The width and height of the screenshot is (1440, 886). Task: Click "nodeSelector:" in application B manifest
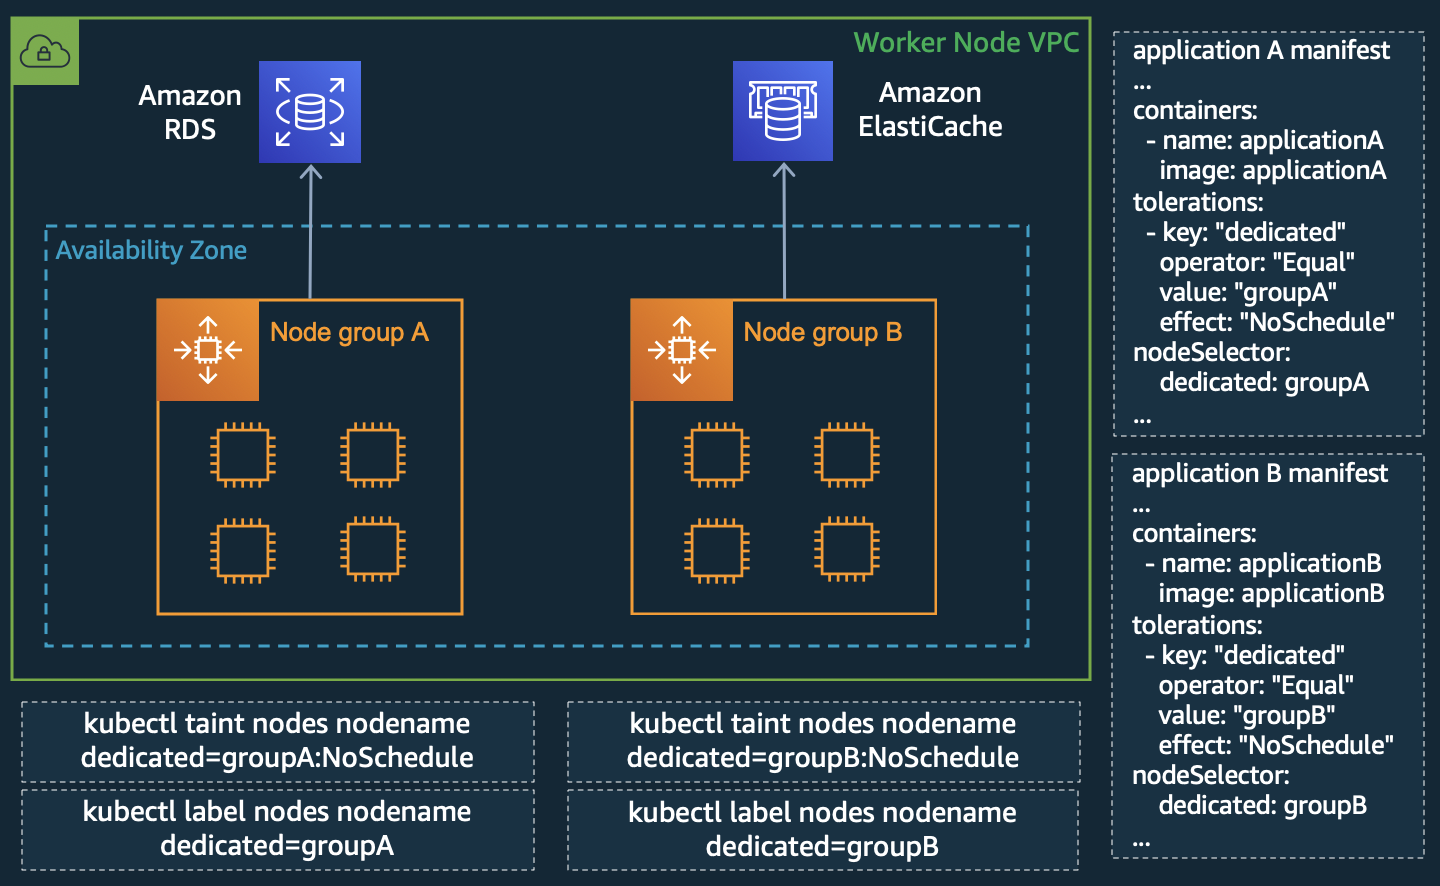[x=1211, y=775]
